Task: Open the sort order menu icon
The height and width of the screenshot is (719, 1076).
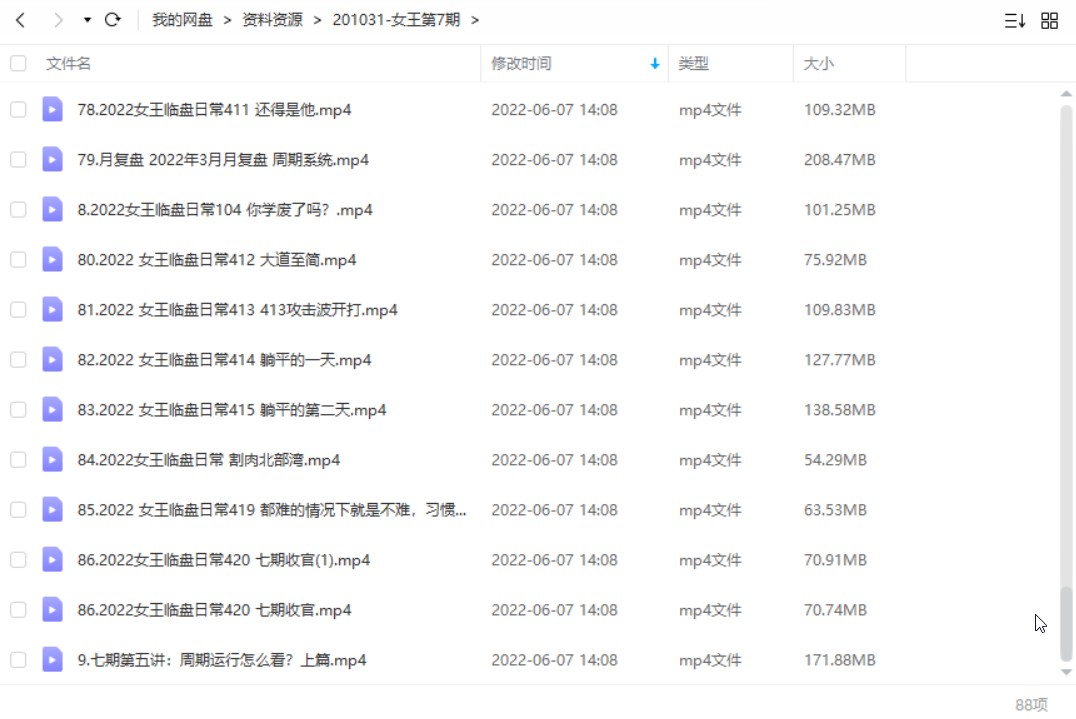Action: 1015,21
